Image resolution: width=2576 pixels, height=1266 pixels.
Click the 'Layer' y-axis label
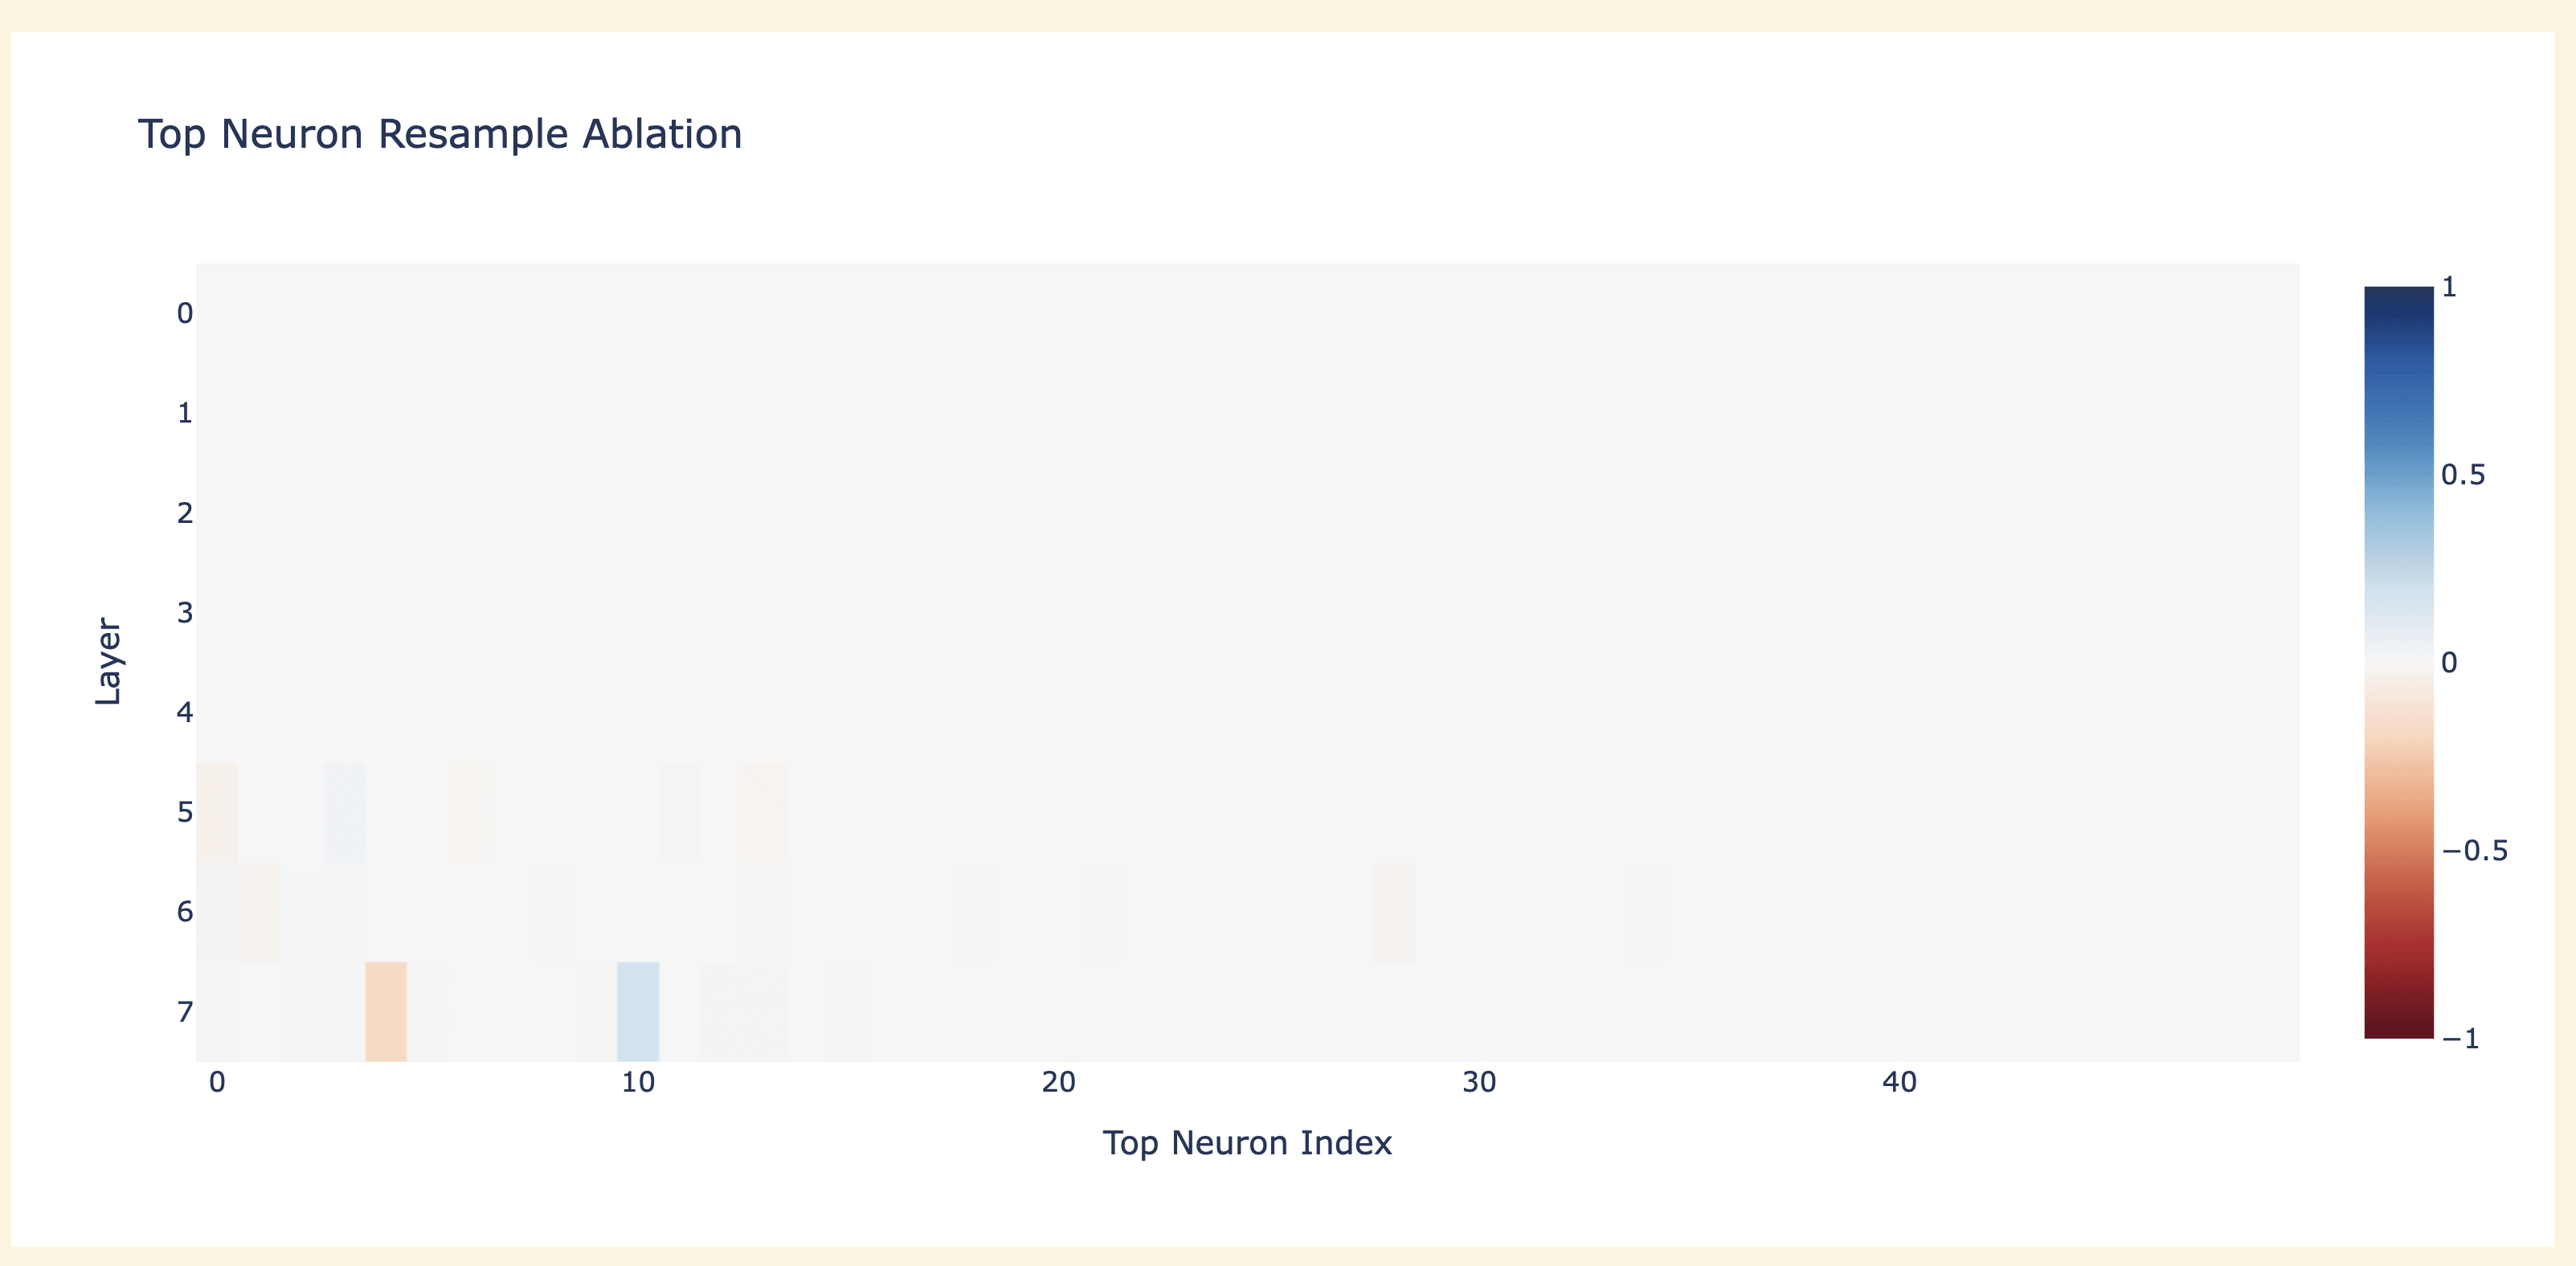(x=108, y=662)
